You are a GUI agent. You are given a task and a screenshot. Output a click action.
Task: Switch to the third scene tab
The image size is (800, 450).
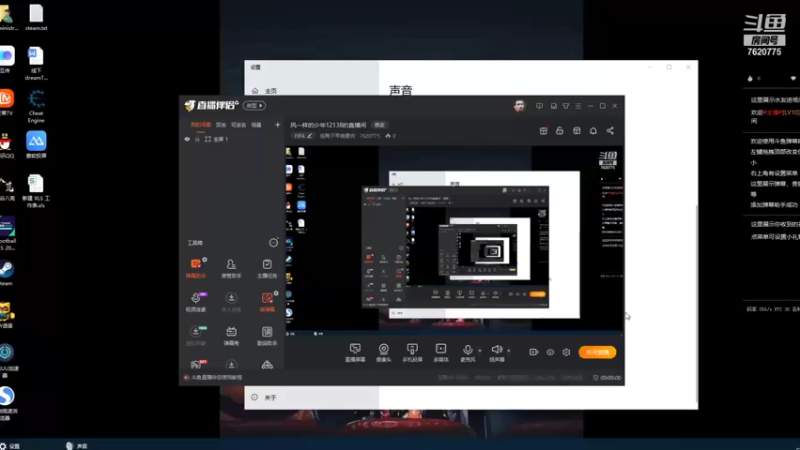238,124
